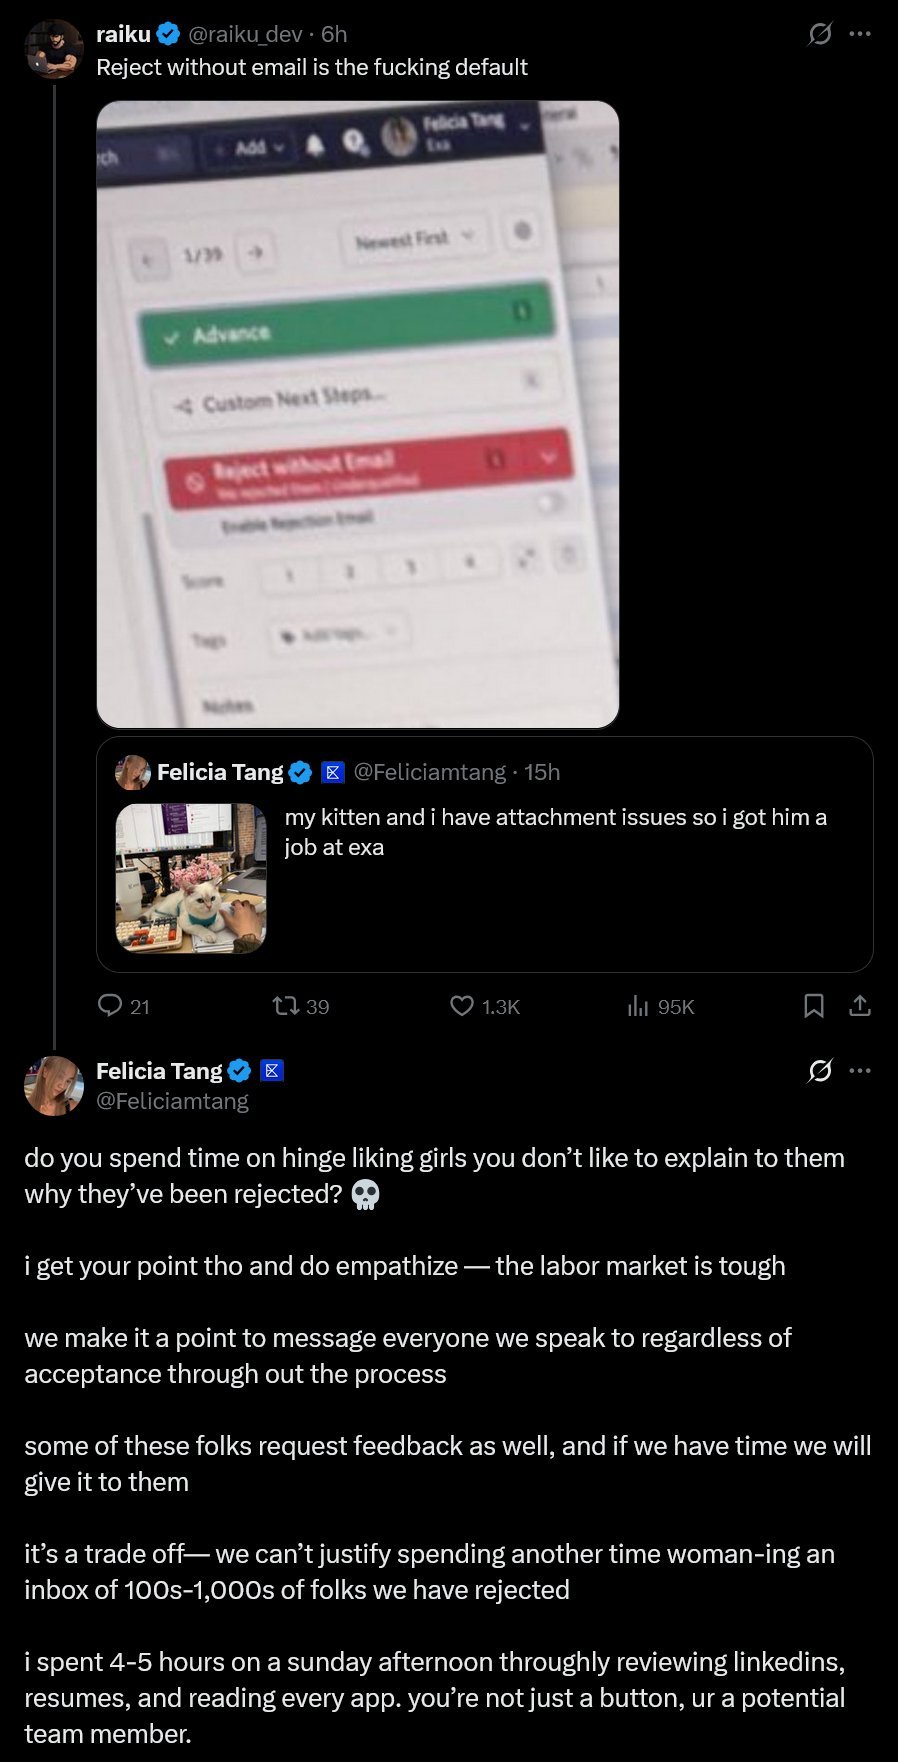The height and width of the screenshot is (1762, 898).
Task: Open more options on raiku's tweet
Action: tap(860, 34)
